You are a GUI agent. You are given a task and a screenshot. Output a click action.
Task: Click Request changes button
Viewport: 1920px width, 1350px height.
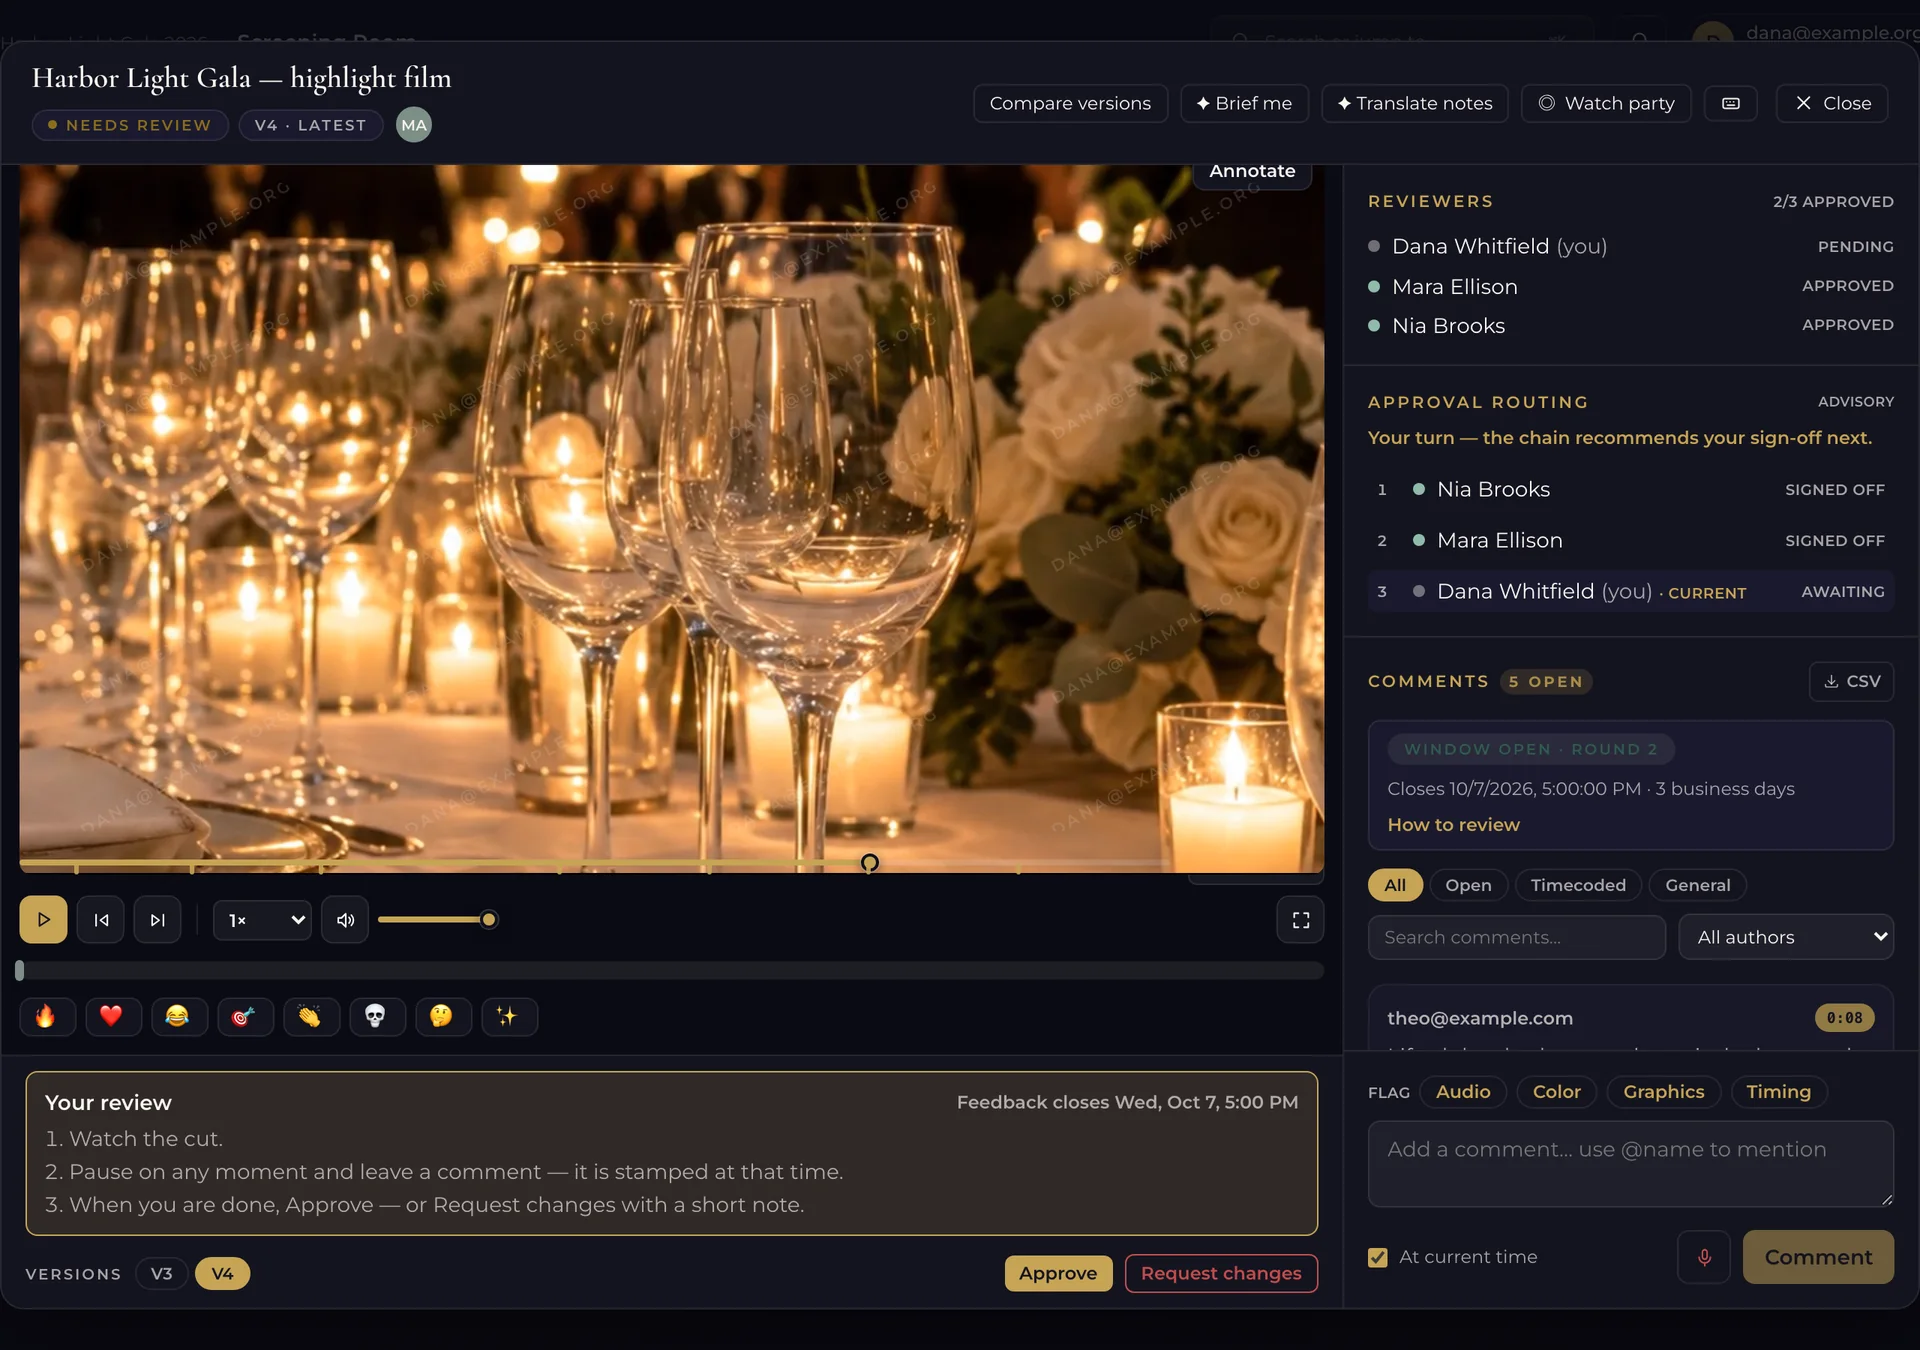(1221, 1273)
